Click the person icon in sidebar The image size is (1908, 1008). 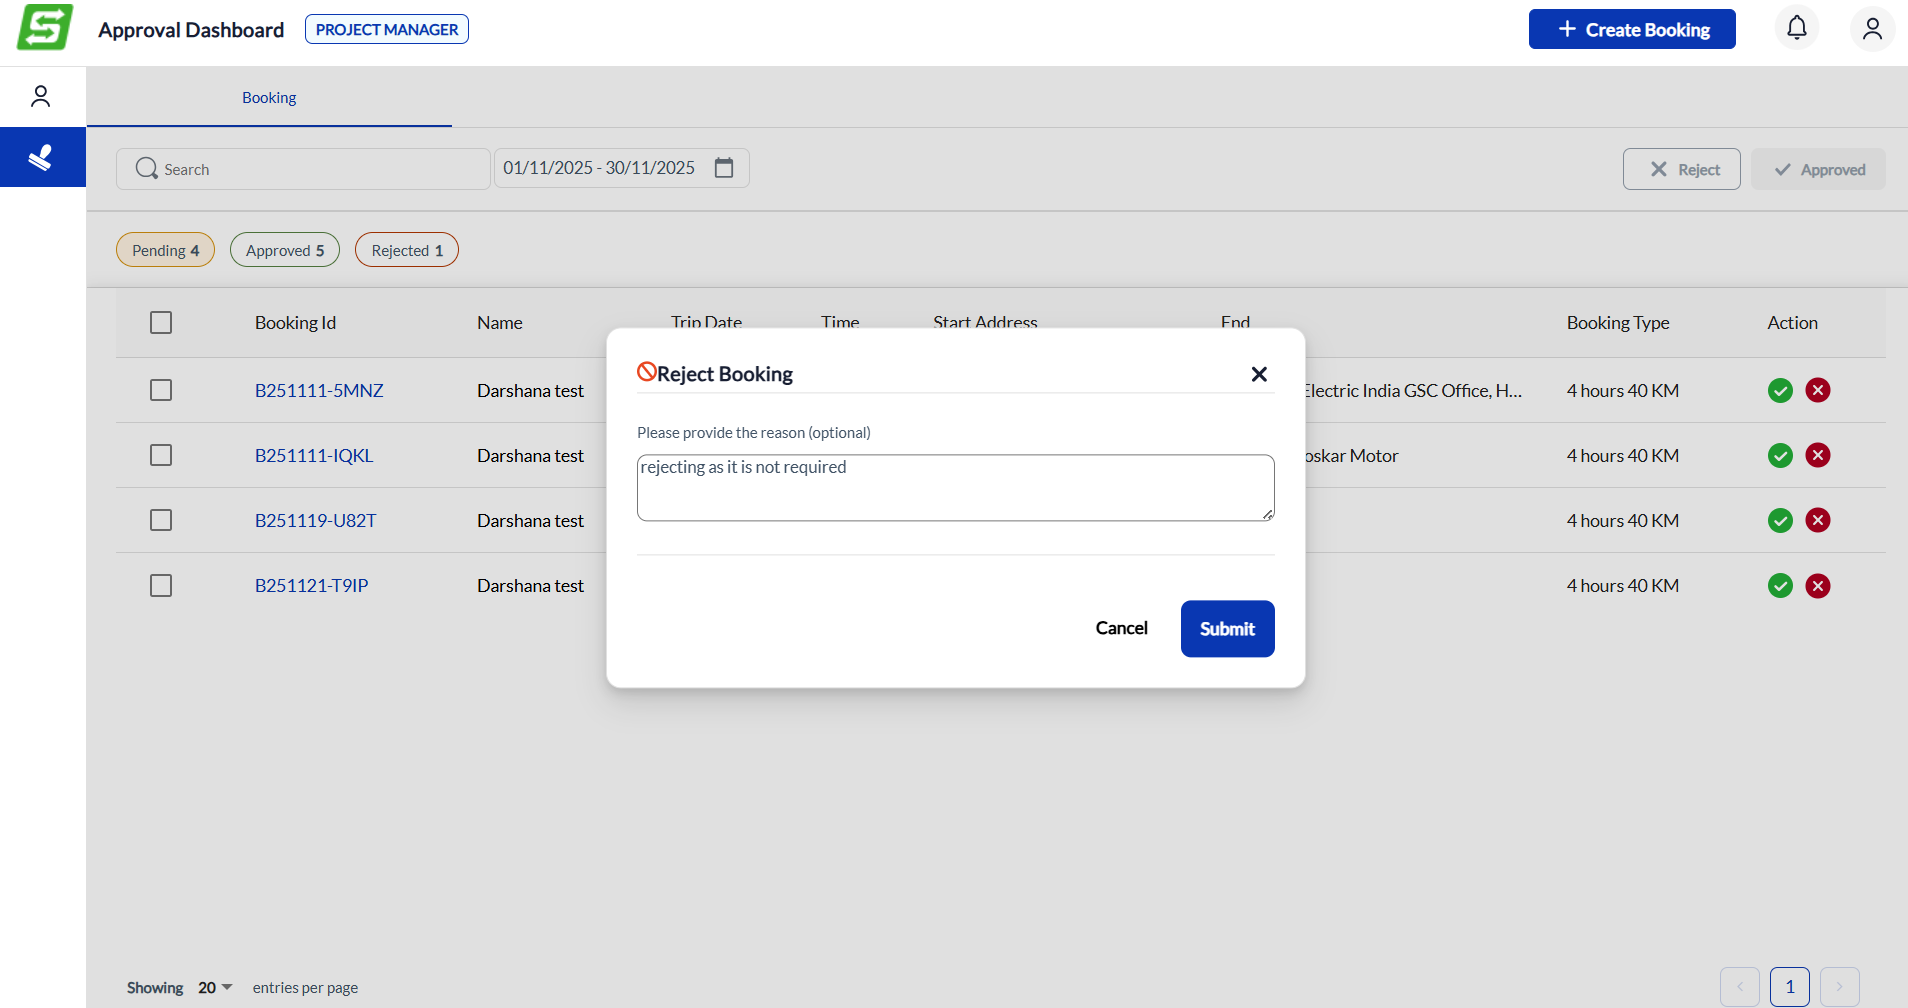(41, 96)
